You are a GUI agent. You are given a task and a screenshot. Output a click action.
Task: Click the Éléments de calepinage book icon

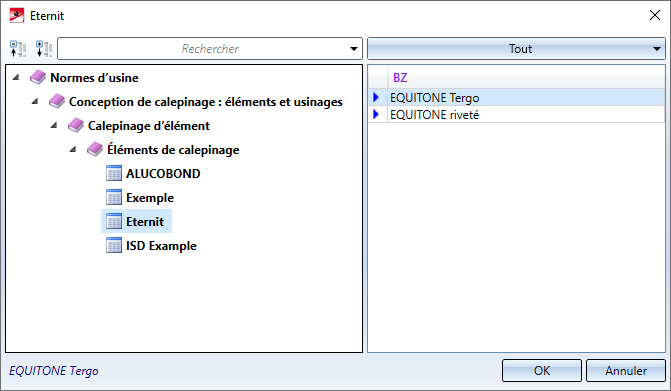tap(95, 149)
